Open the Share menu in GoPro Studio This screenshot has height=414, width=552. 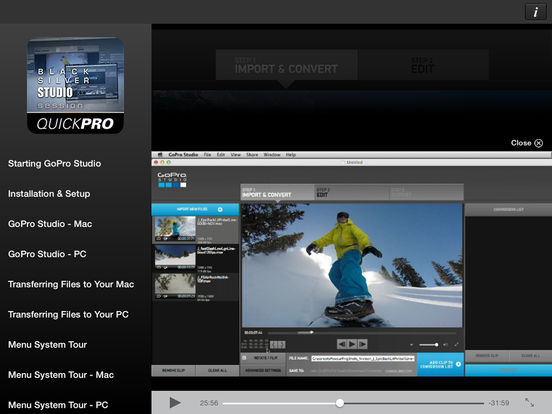click(x=252, y=155)
